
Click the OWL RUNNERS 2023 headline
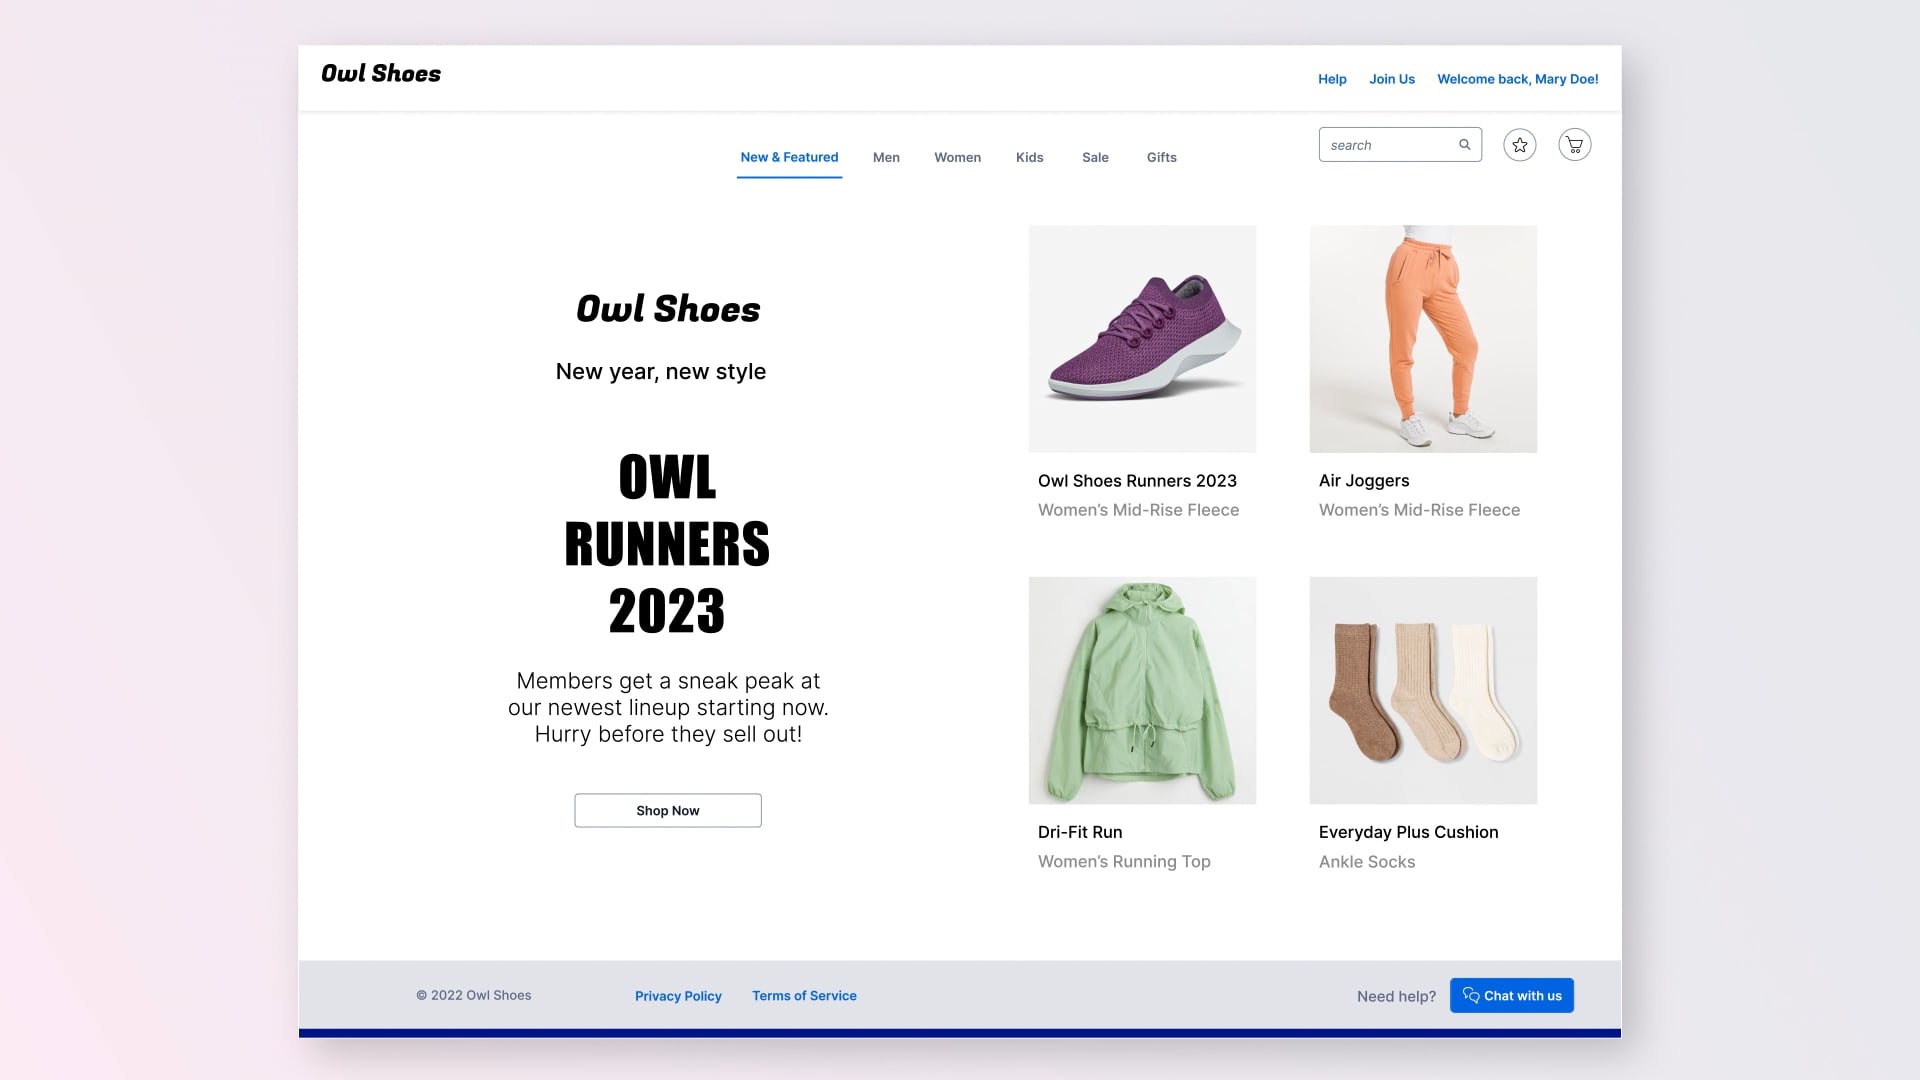pos(667,544)
